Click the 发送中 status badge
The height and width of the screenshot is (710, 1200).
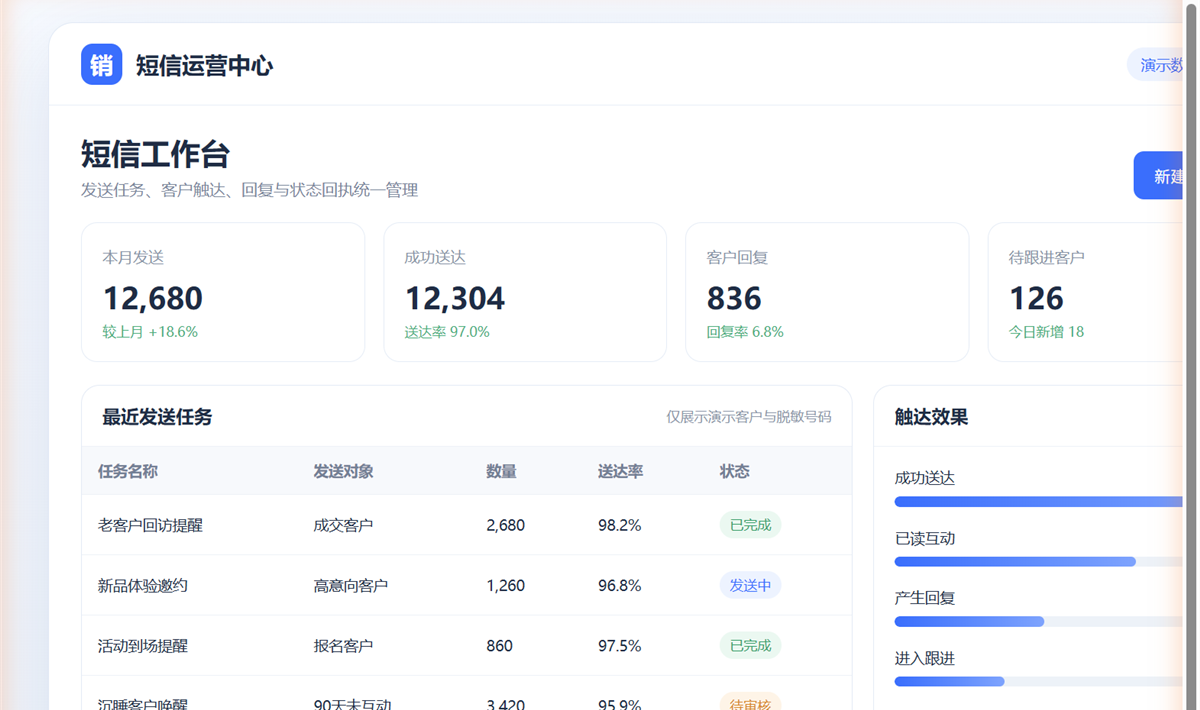[x=750, y=585]
